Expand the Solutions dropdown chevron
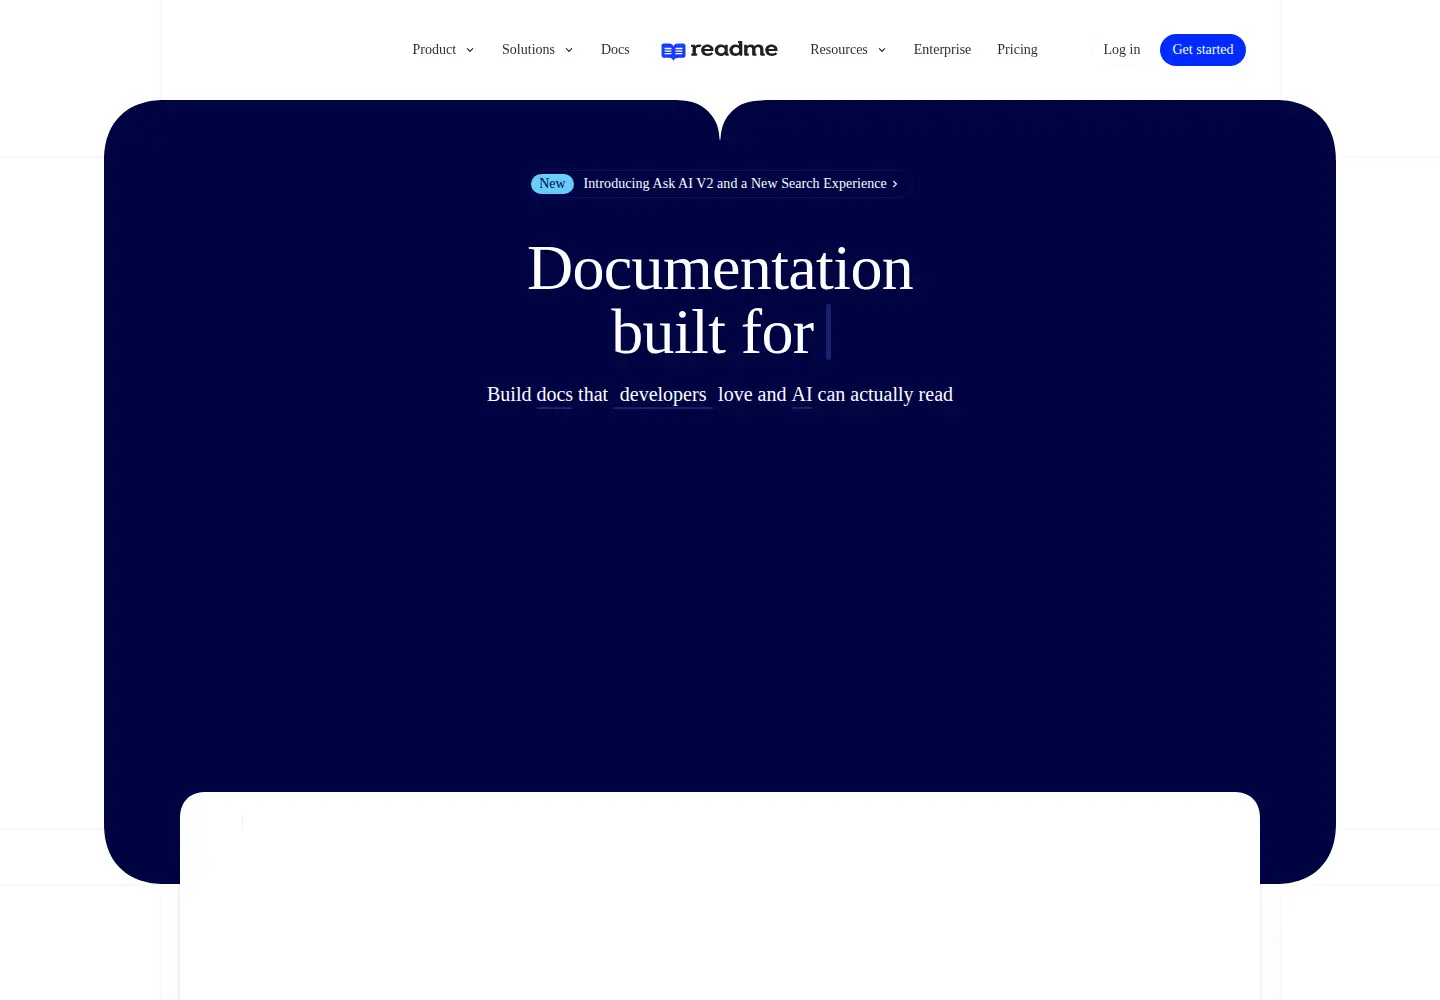Screen dimensions: 1440x1000 (569, 50)
